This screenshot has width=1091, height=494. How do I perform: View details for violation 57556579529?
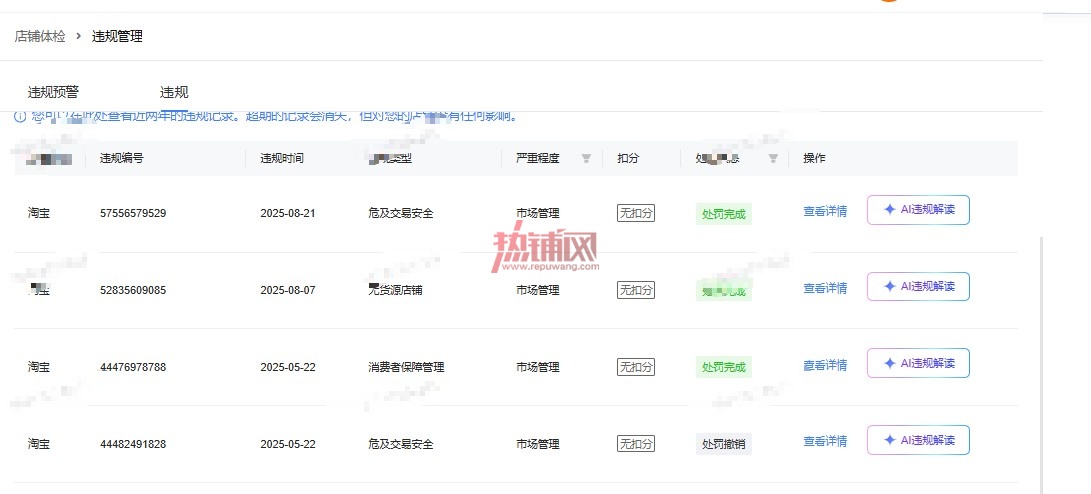825,212
